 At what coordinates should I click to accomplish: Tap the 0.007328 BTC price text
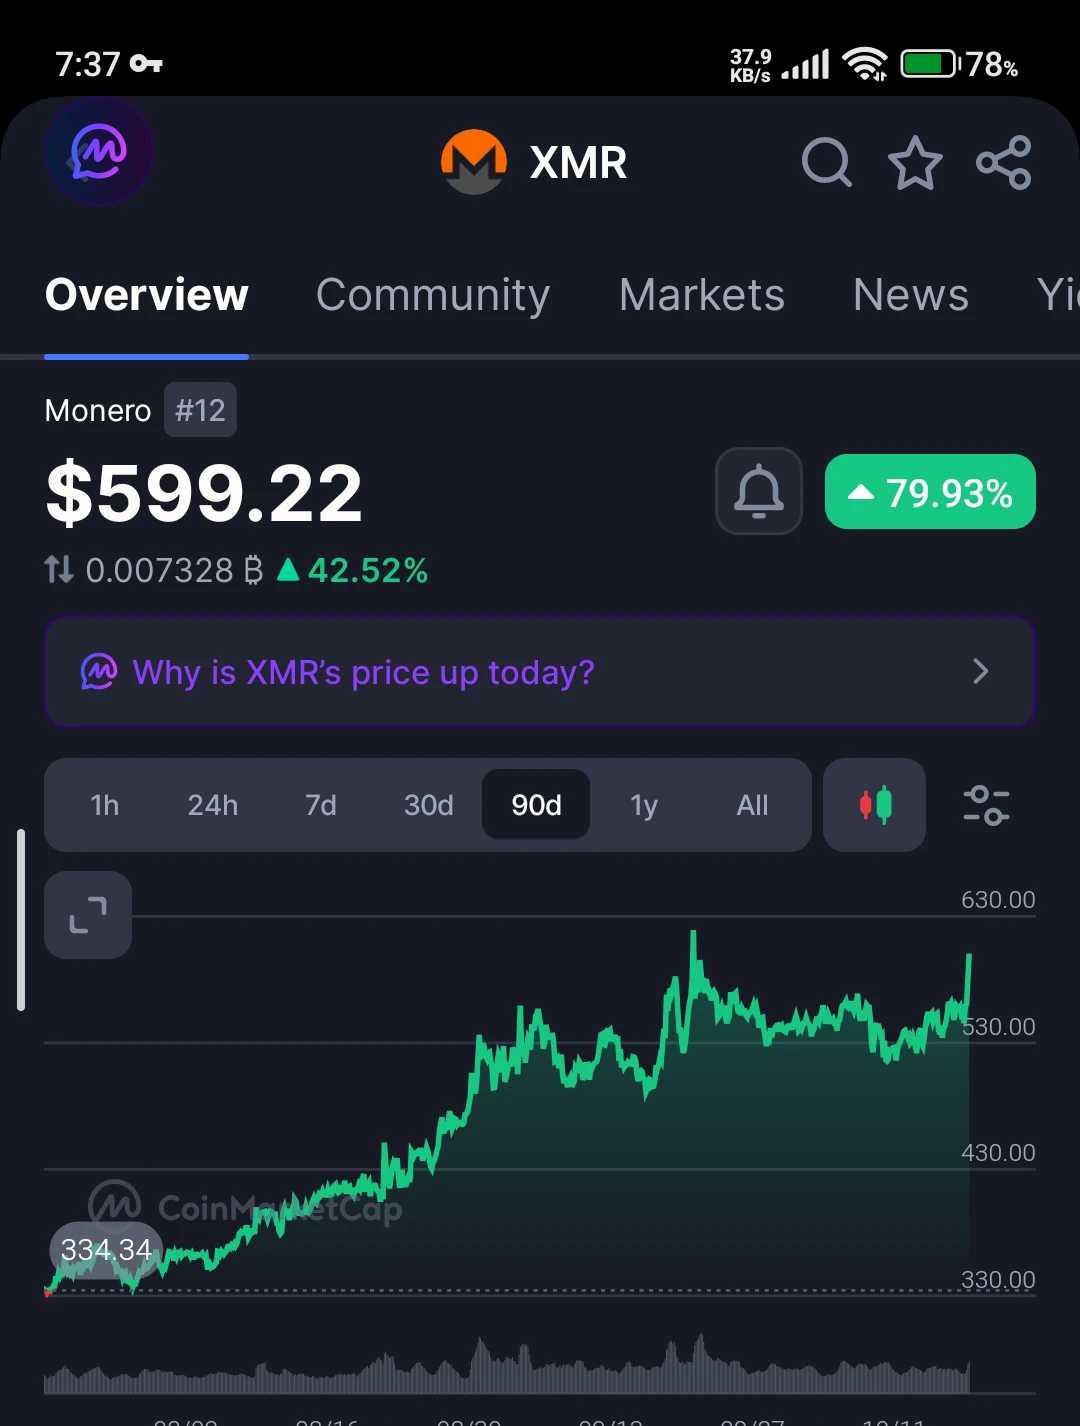point(174,570)
